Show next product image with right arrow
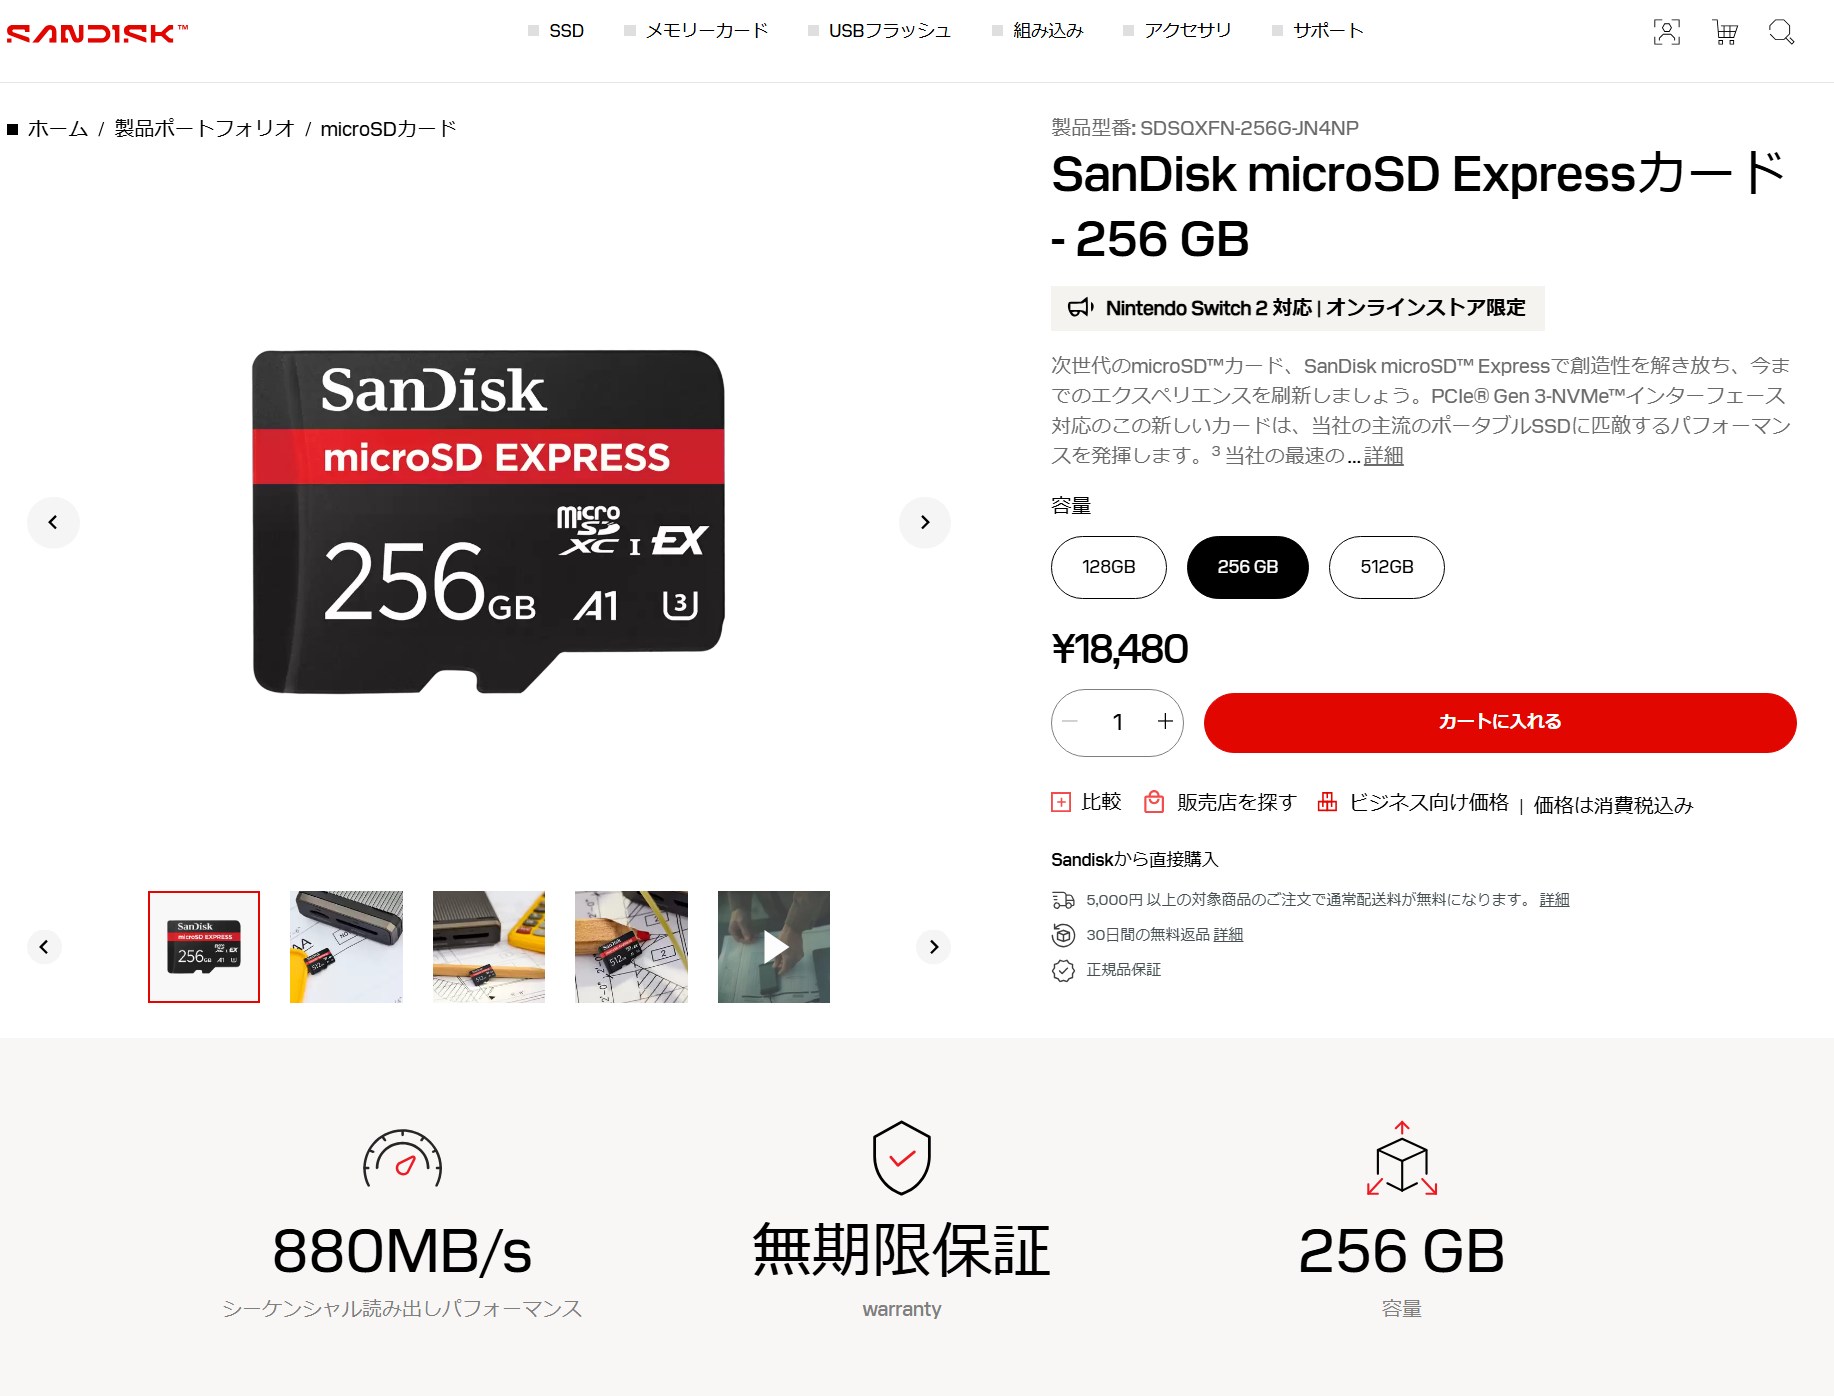Viewport: 1834px width, 1396px height. [925, 522]
